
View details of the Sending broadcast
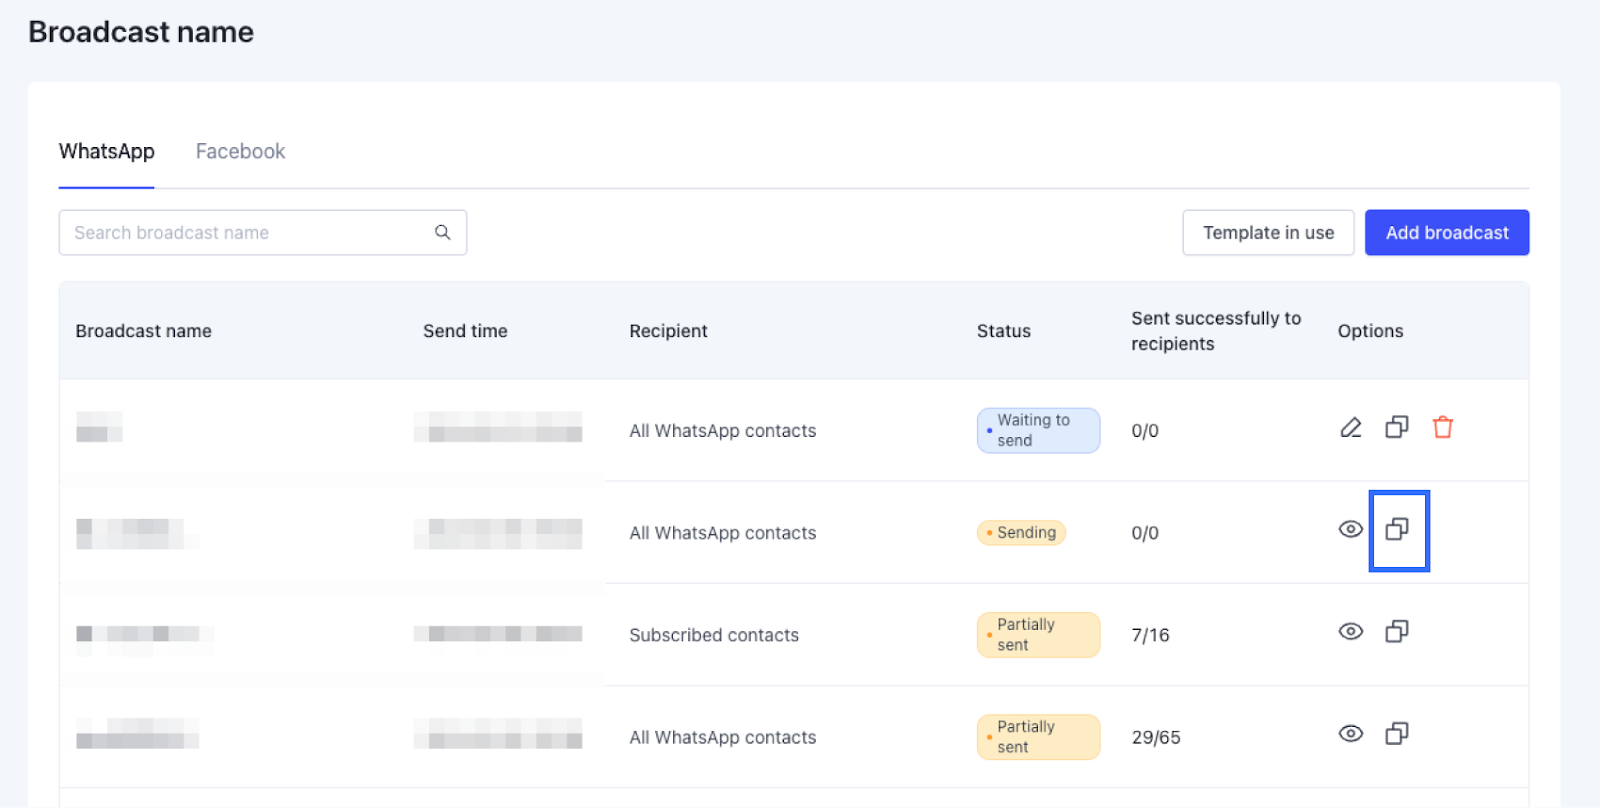pyautogui.click(x=1350, y=529)
